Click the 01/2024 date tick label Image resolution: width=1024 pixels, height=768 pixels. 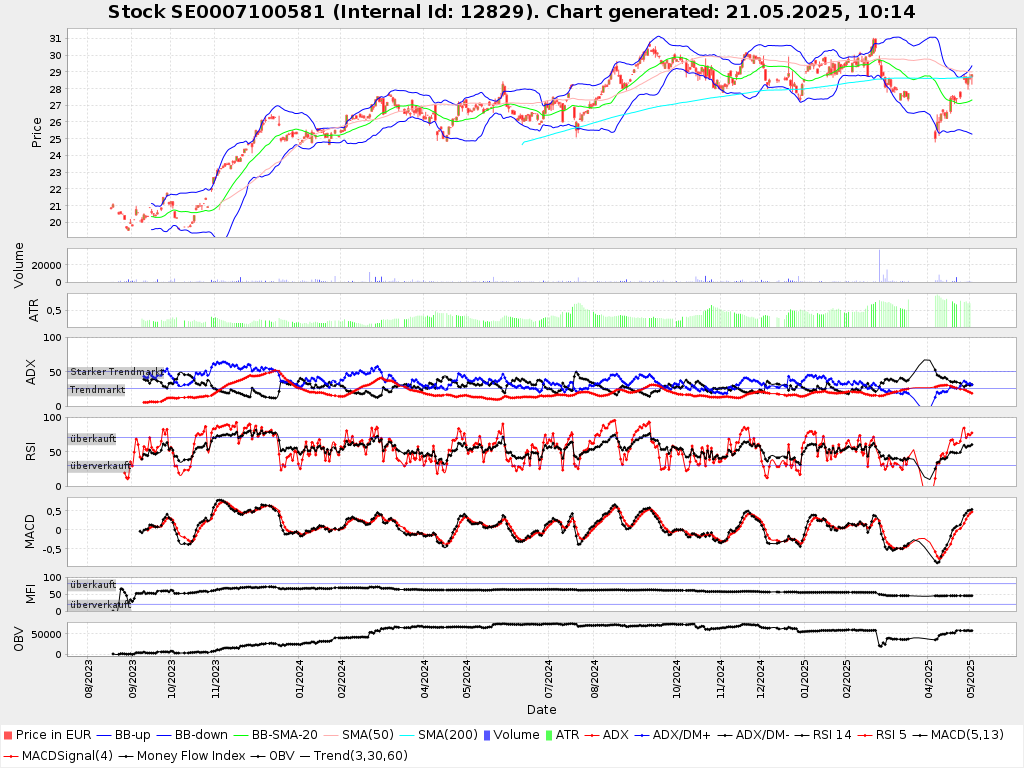[x=300, y=679]
